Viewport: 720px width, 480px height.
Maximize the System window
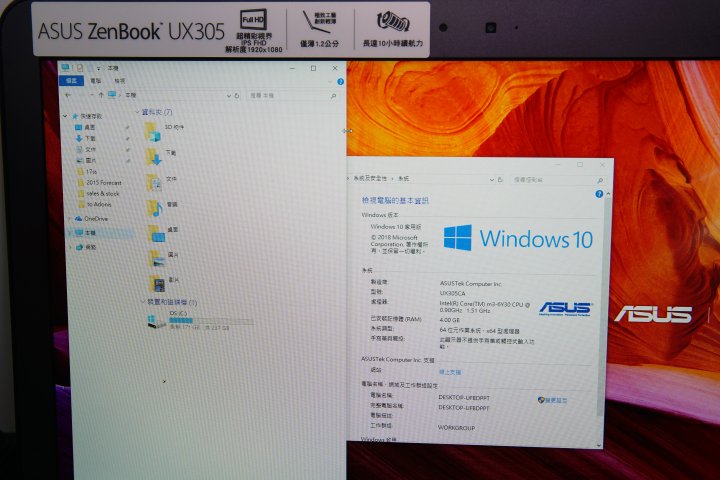(580, 164)
